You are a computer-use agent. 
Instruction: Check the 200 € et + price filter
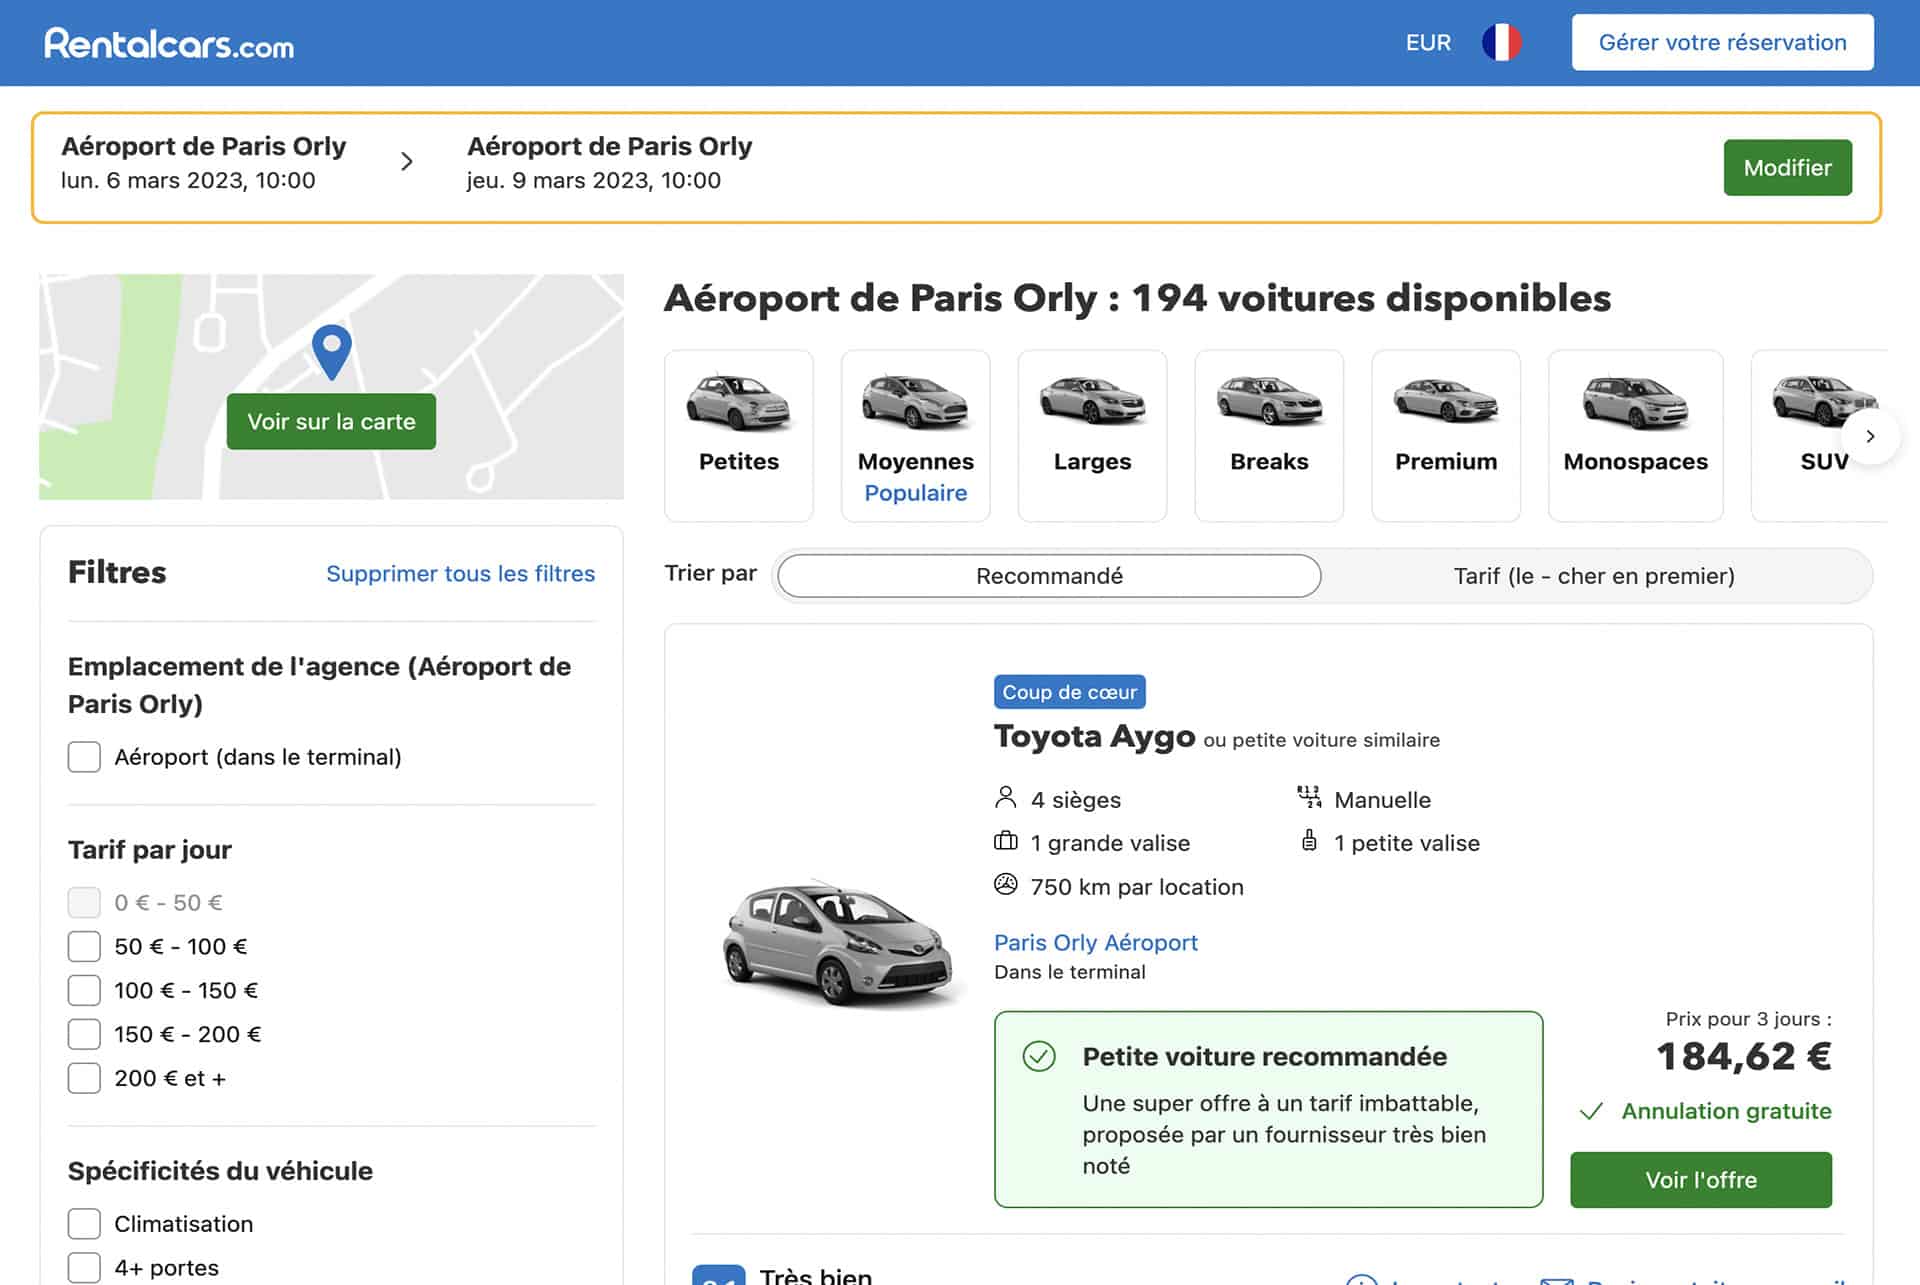click(x=84, y=1078)
